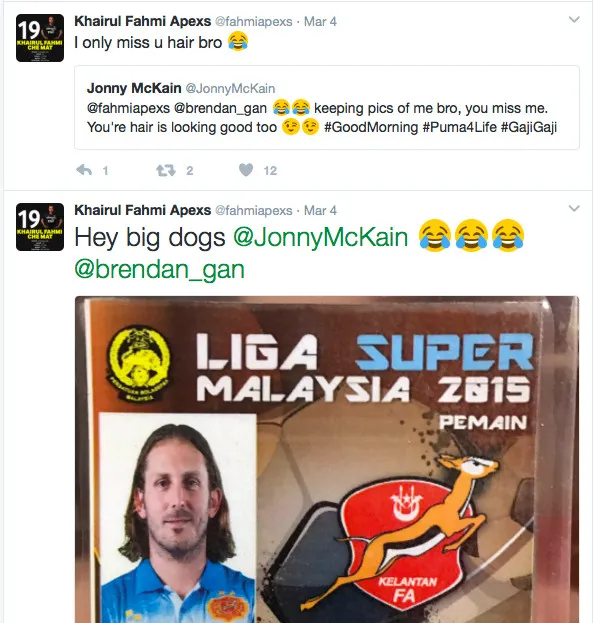Image resolution: width=593 pixels, height=623 pixels.
Task: Click the reply count number 1
Action: coord(105,171)
